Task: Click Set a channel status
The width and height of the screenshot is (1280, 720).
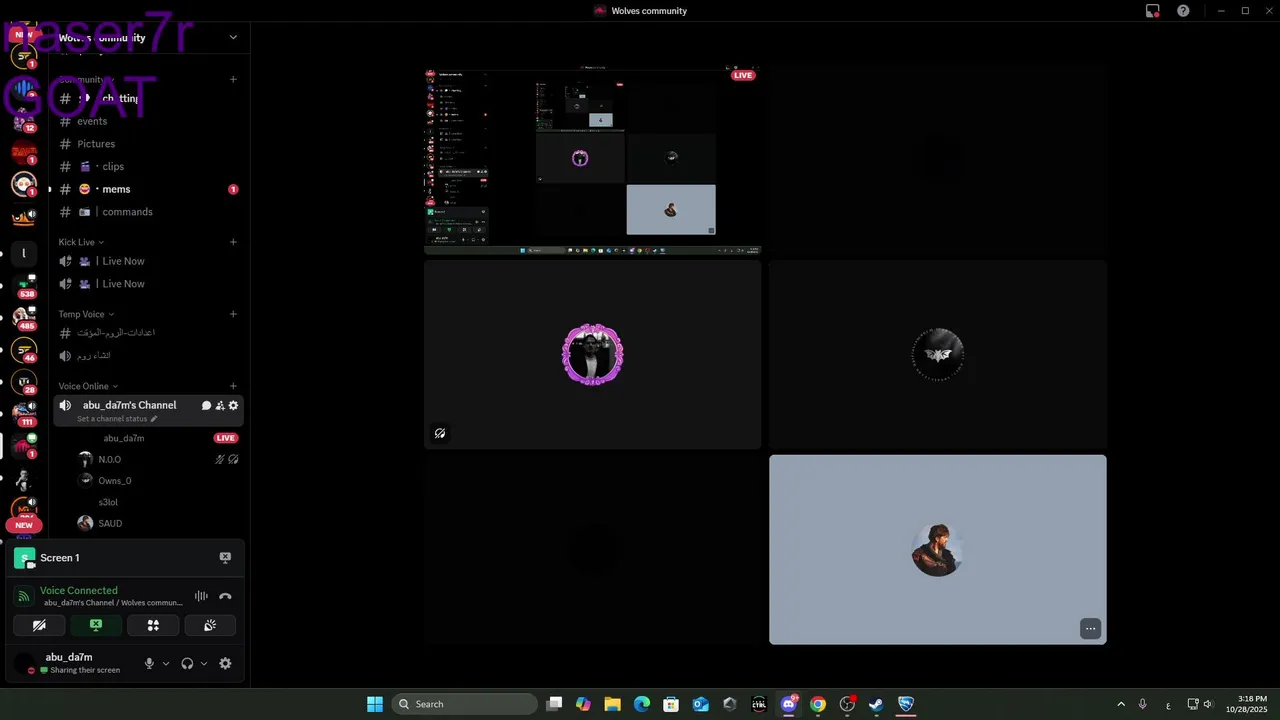Action: (x=112, y=419)
